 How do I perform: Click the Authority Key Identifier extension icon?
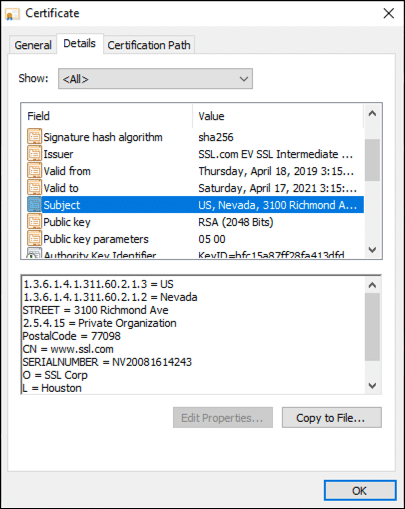(x=34, y=253)
